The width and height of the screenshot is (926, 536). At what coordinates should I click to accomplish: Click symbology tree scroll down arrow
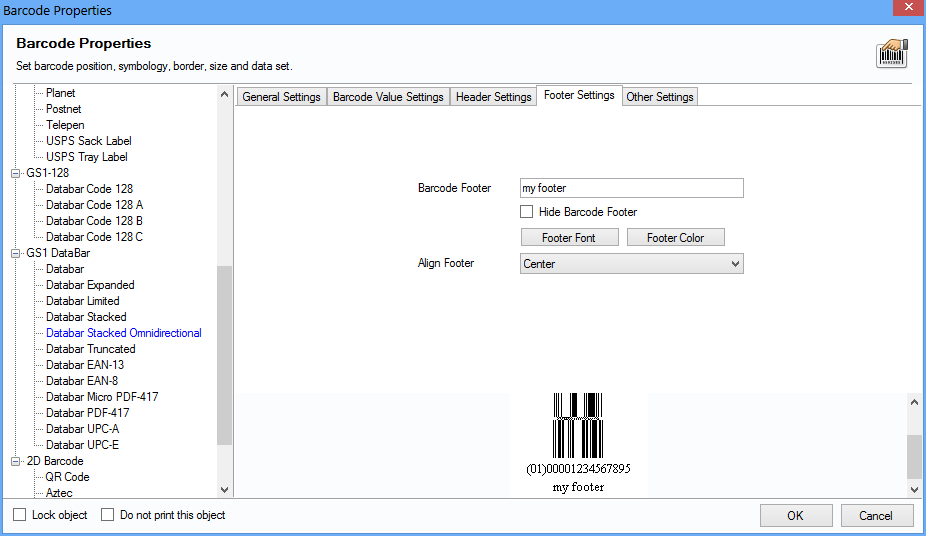point(224,489)
